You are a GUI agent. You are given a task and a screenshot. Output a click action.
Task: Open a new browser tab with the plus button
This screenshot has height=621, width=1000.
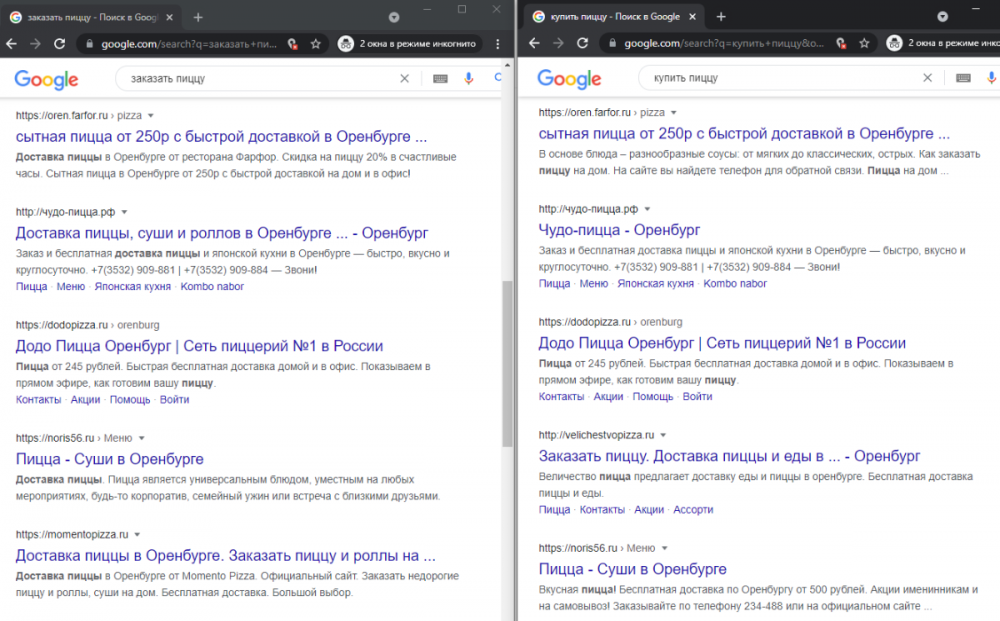[200, 15]
